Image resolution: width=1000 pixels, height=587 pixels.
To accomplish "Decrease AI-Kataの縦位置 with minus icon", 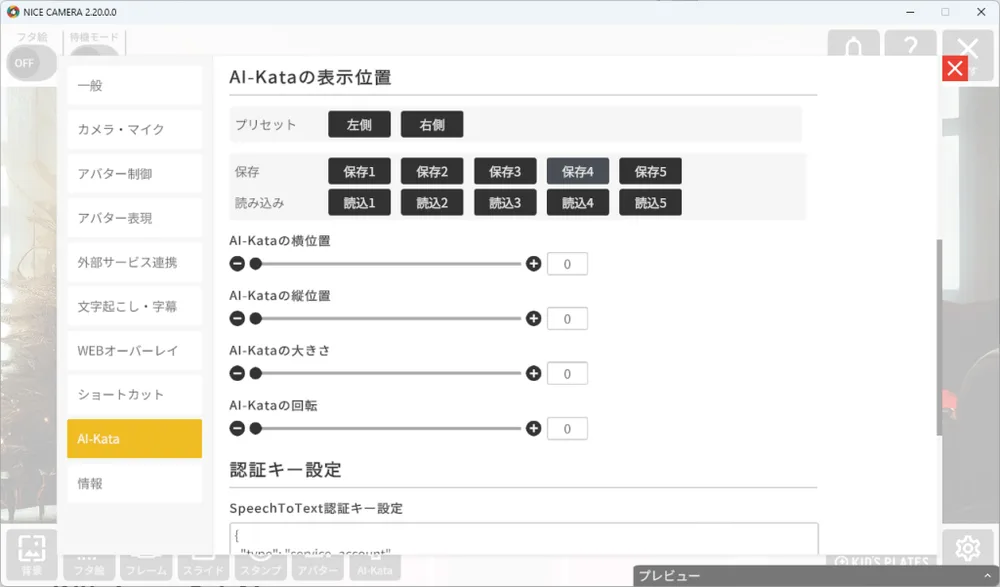I will pyautogui.click(x=237, y=318).
